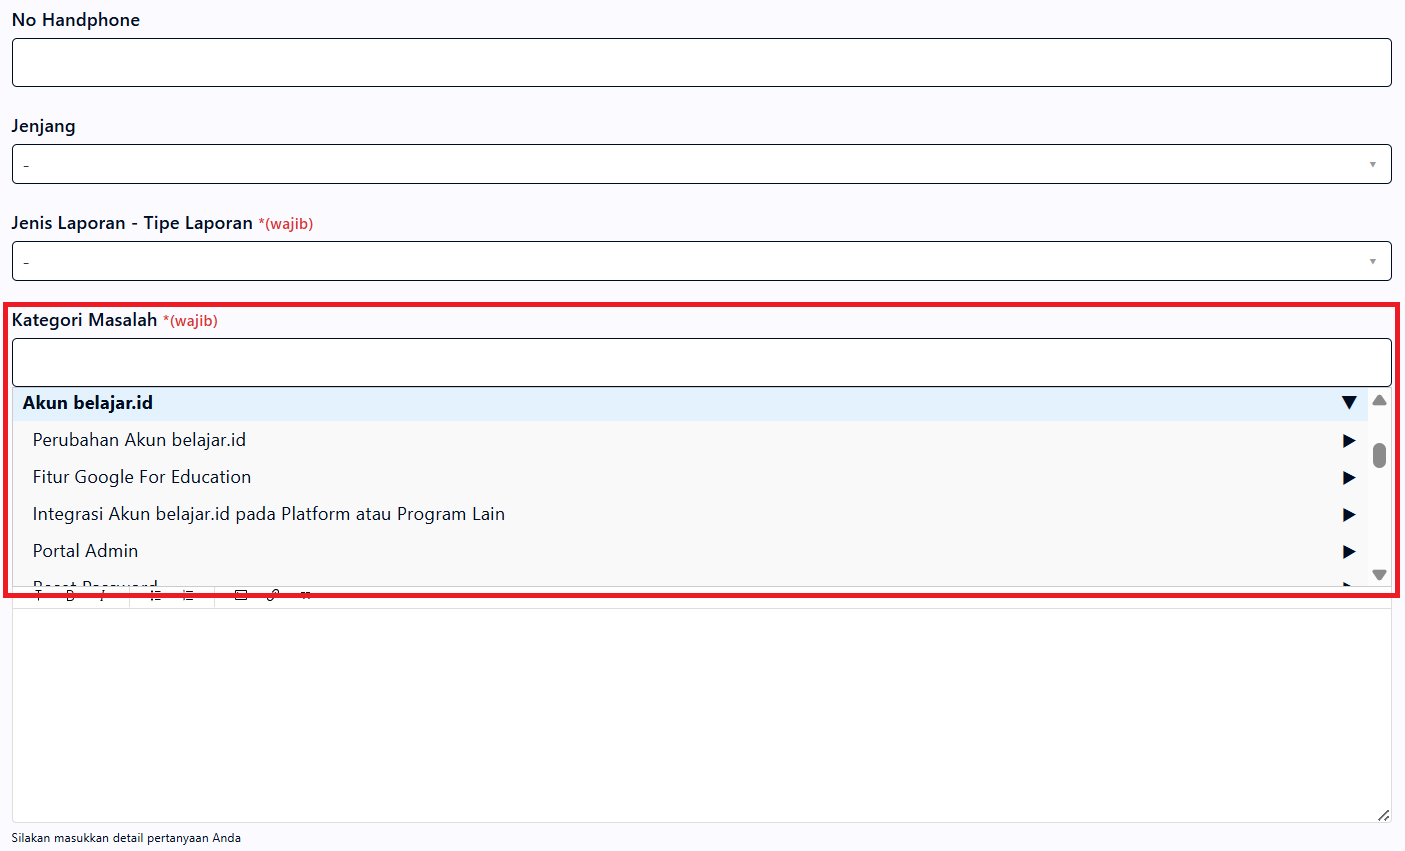The width and height of the screenshot is (1405, 851).
Task: Open the Jenjang dropdown
Action: 701,164
